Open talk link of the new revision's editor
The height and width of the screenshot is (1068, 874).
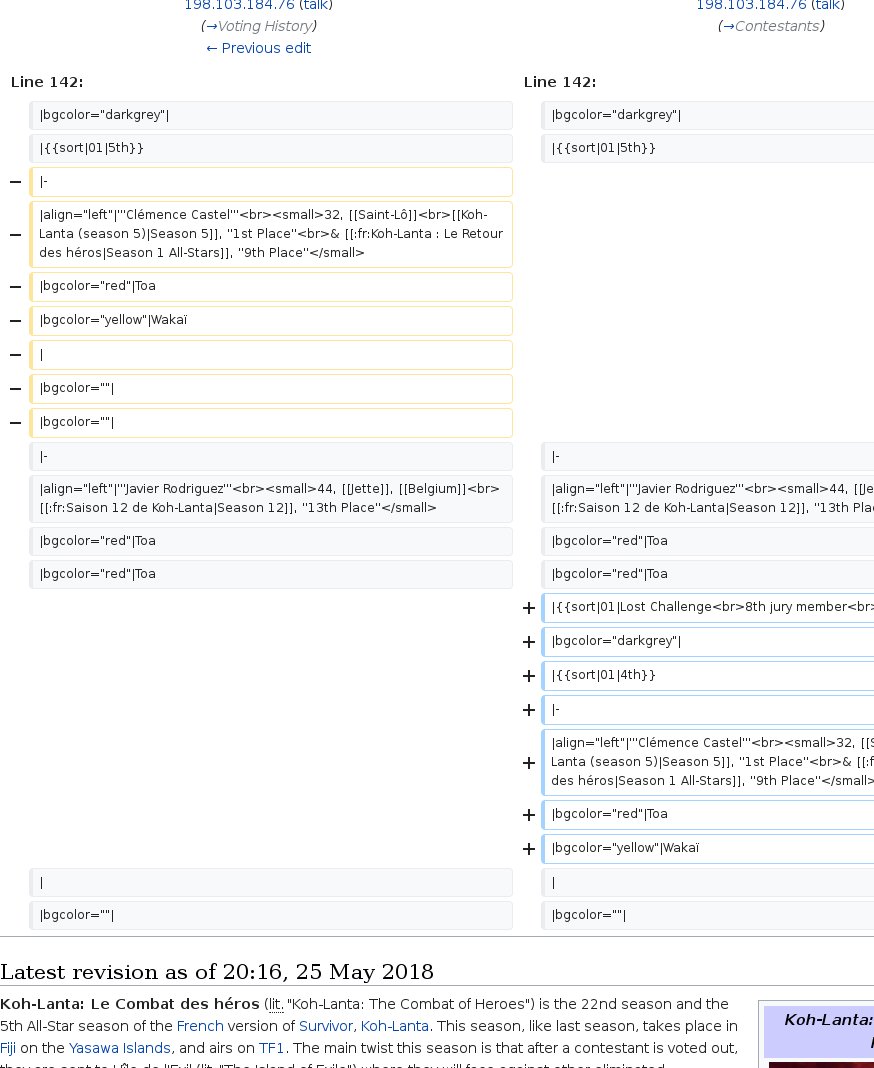828,5
